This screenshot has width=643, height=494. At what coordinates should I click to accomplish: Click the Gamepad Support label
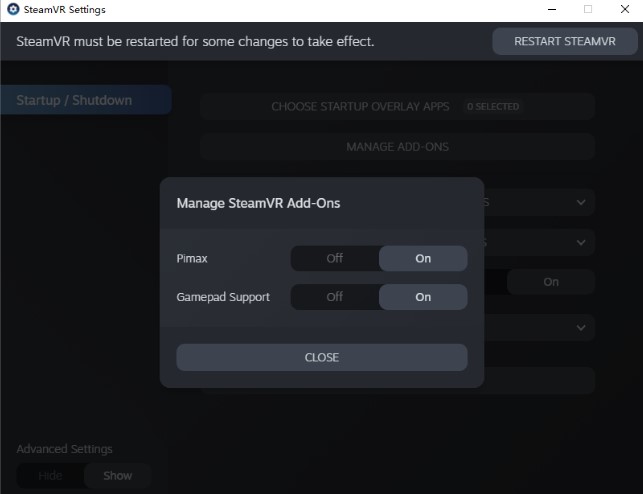223,297
